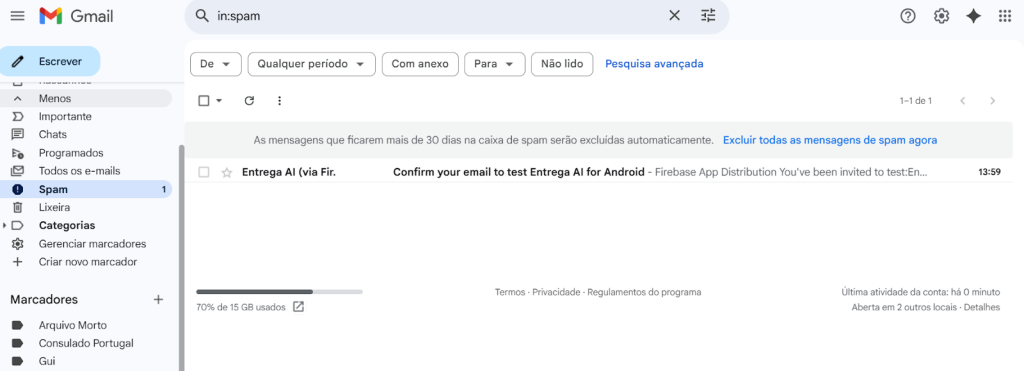Open the 'Qualquer período' date dropdown
Image resolution: width=1024 pixels, height=371 pixels.
click(x=312, y=64)
